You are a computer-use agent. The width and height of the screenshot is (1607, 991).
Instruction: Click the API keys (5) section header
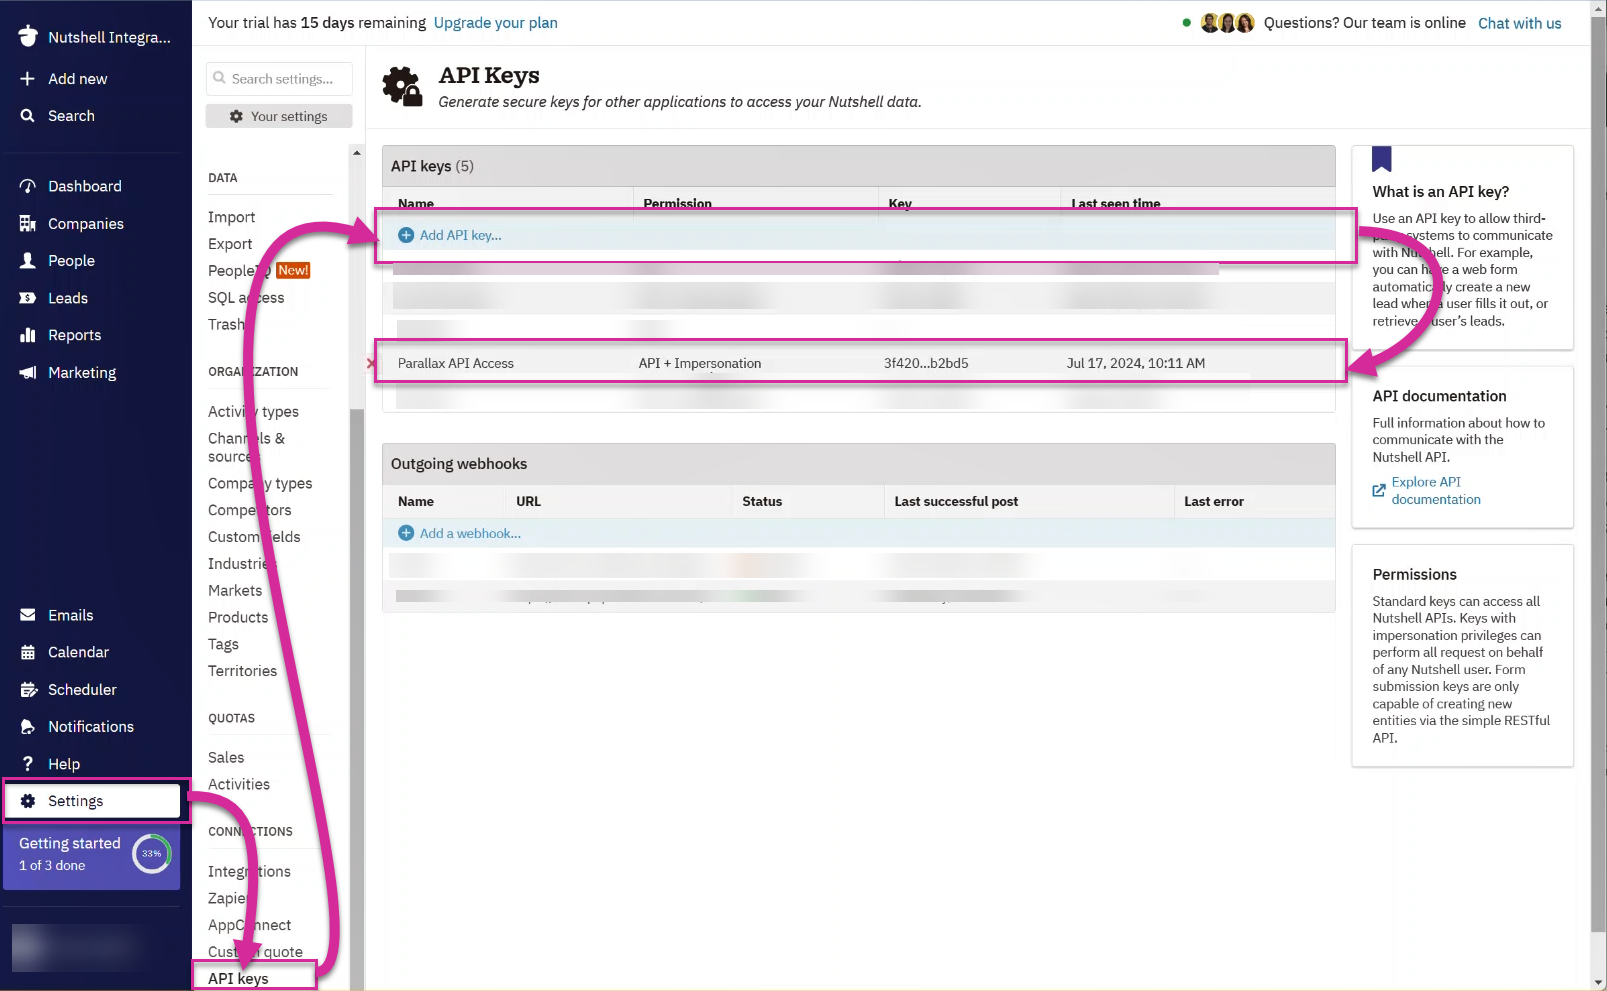[859, 166]
